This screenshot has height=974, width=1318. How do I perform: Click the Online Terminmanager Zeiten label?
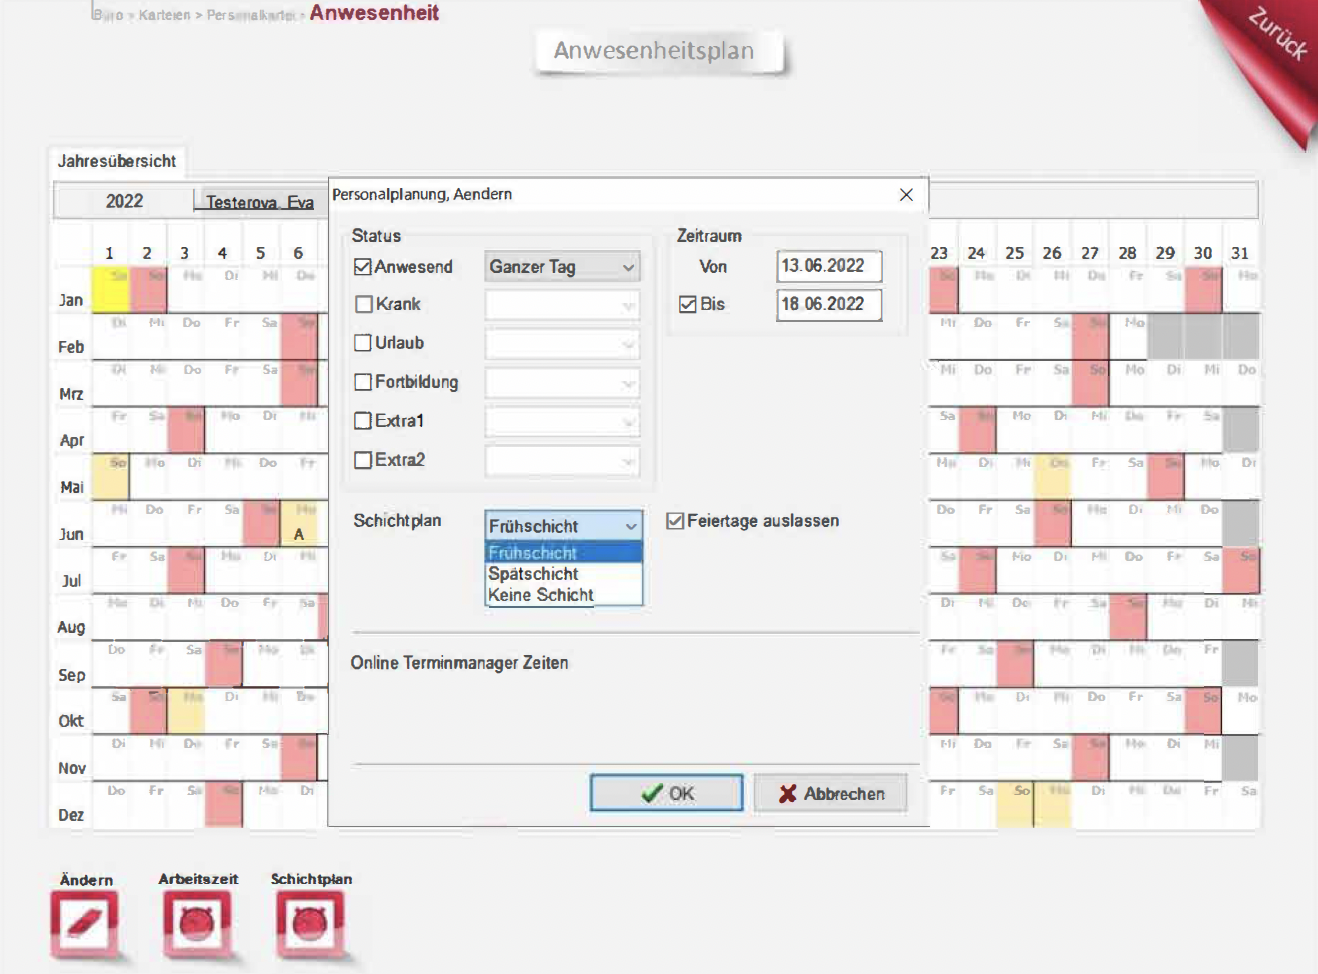coord(459,663)
